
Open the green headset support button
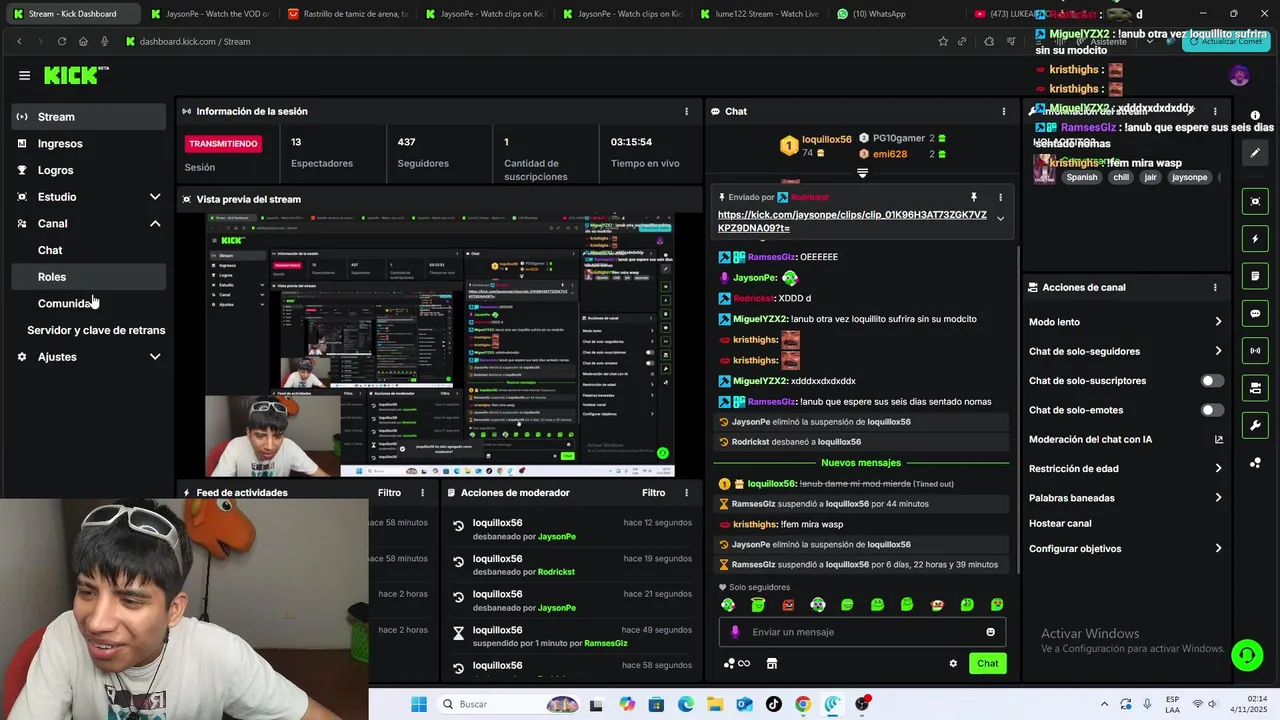pyautogui.click(x=1246, y=655)
